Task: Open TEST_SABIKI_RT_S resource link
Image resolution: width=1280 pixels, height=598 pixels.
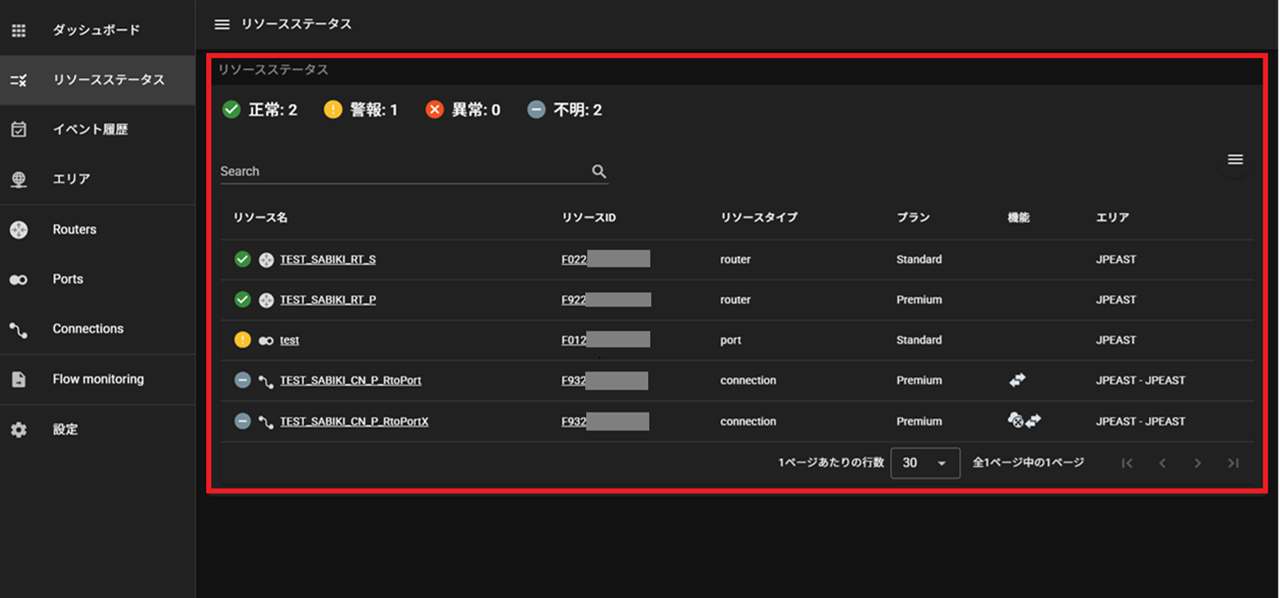Action: 328,259
